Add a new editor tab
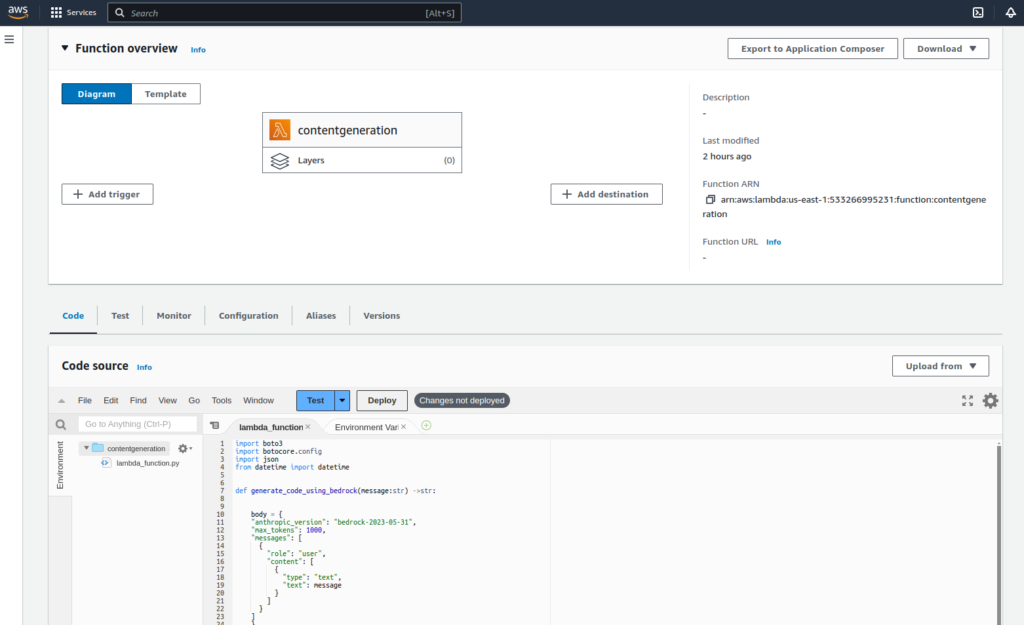 pyautogui.click(x=426, y=426)
